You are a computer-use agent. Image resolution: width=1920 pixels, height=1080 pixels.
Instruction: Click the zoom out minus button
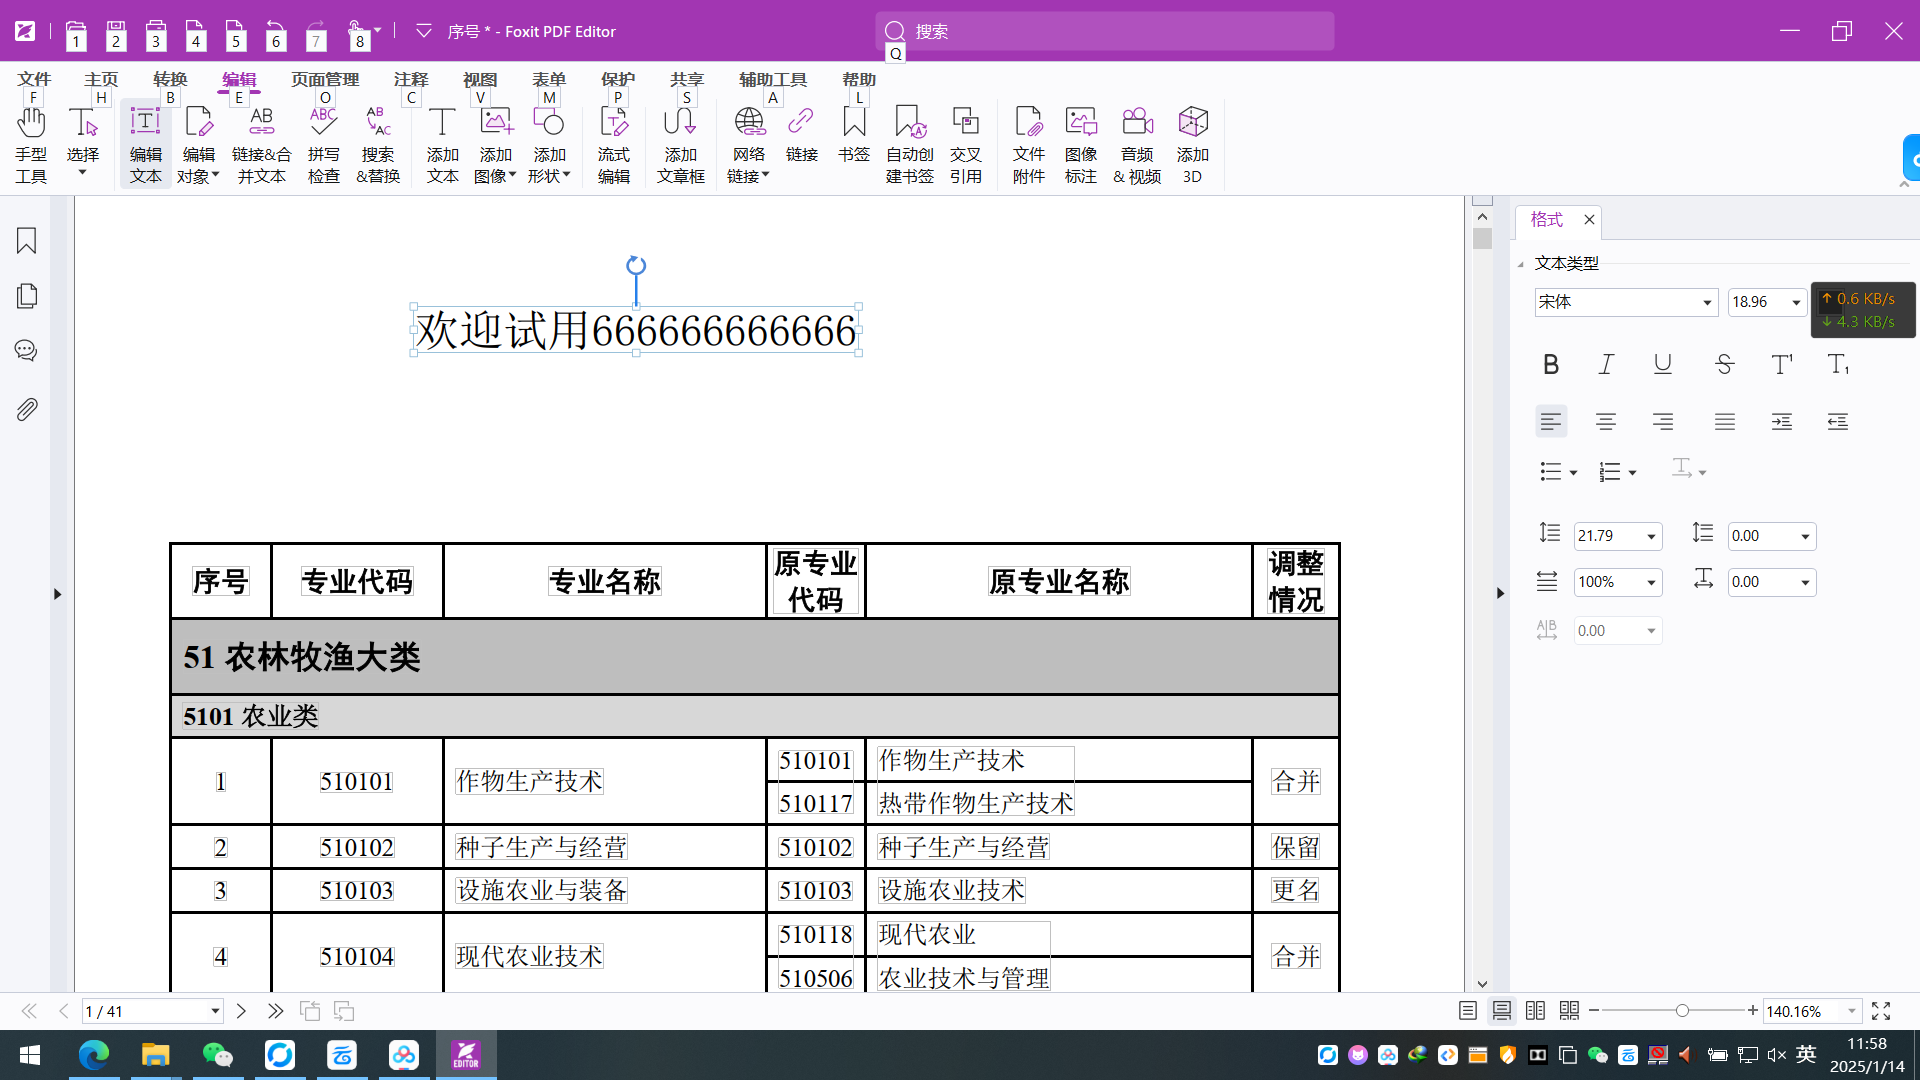[1594, 1011]
